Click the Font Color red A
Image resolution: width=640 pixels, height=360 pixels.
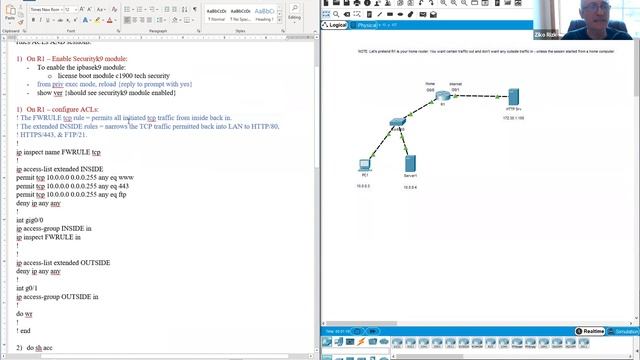(x=109, y=20)
